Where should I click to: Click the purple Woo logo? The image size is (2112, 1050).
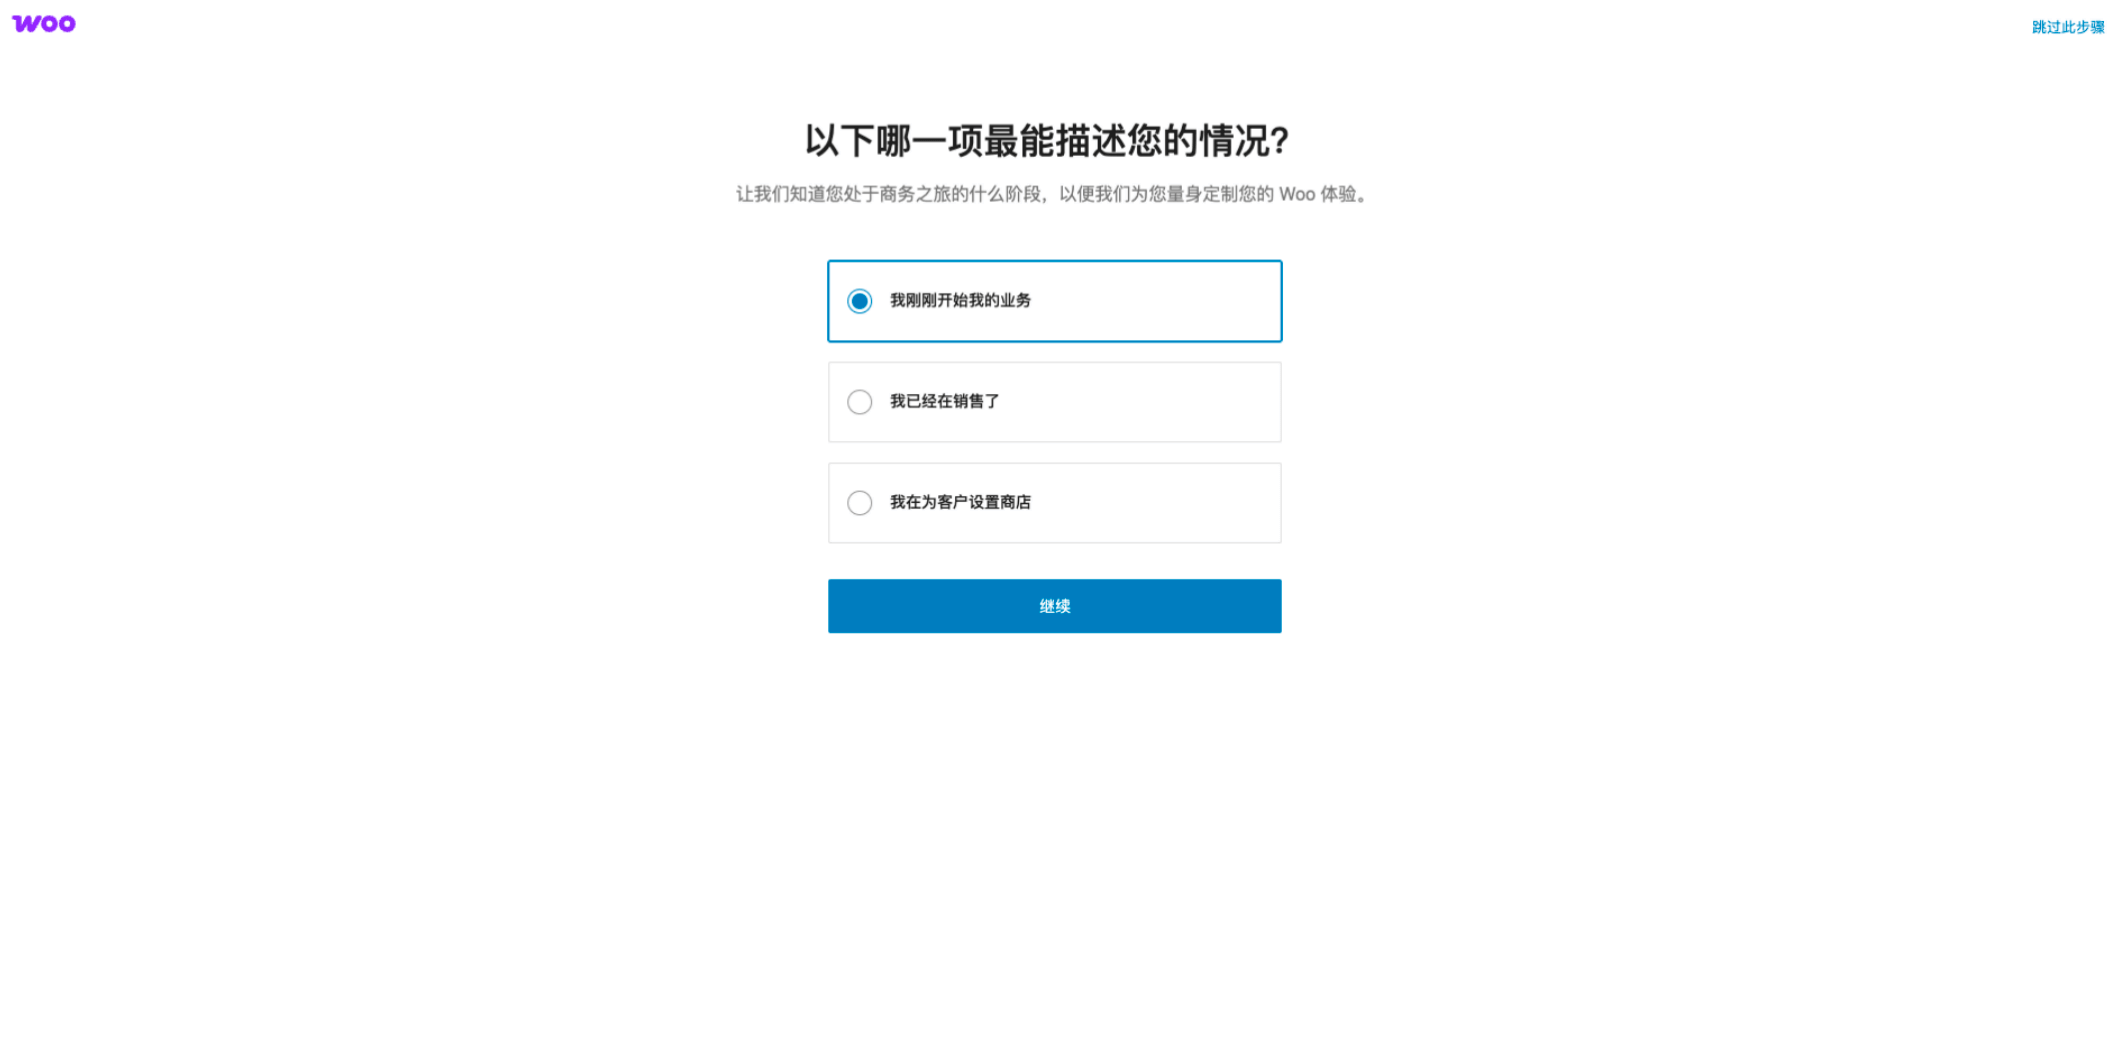pos(43,24)
